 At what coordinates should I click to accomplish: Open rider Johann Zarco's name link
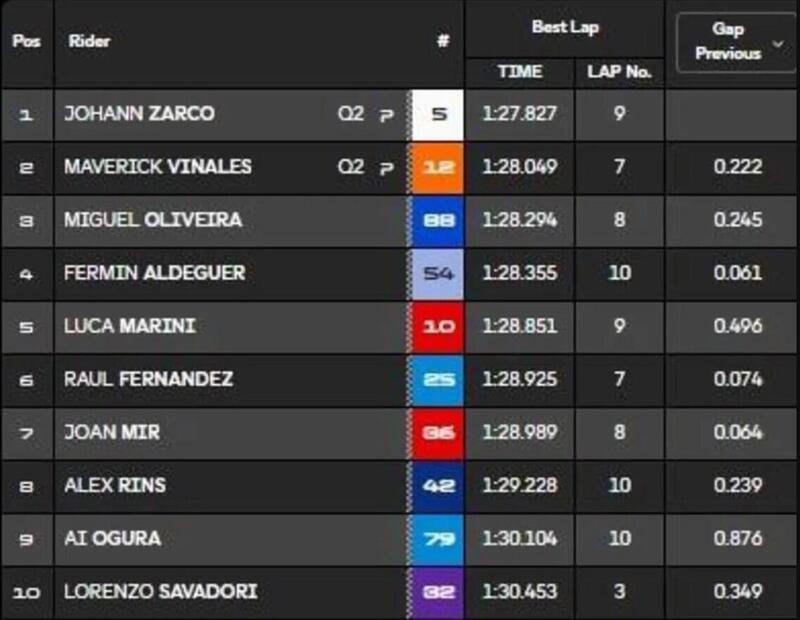tap(139, 114)
